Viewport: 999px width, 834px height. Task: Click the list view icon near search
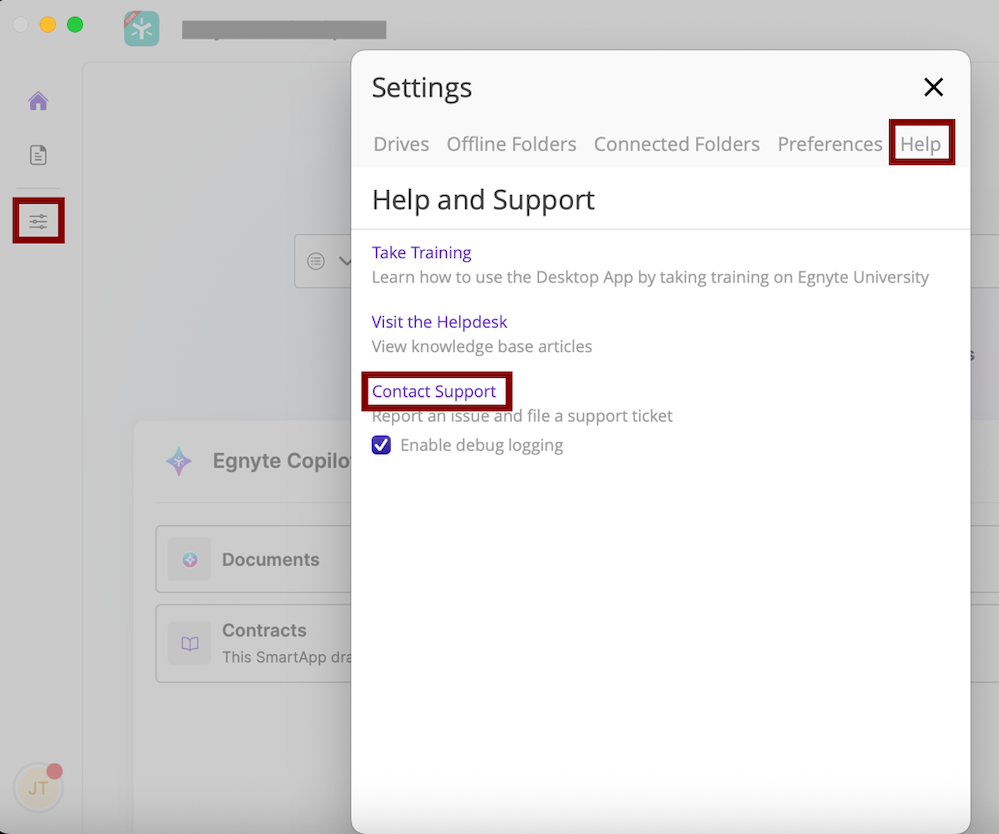[x=313, y=261]
